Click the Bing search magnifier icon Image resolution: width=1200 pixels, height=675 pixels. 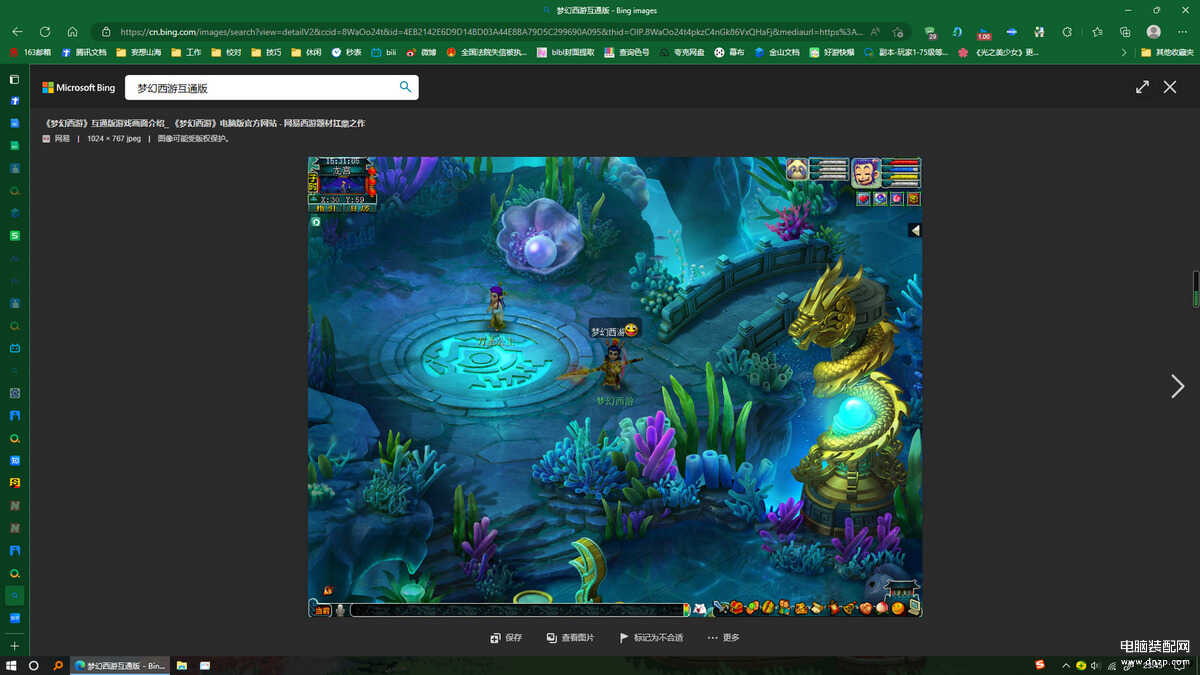405,87
